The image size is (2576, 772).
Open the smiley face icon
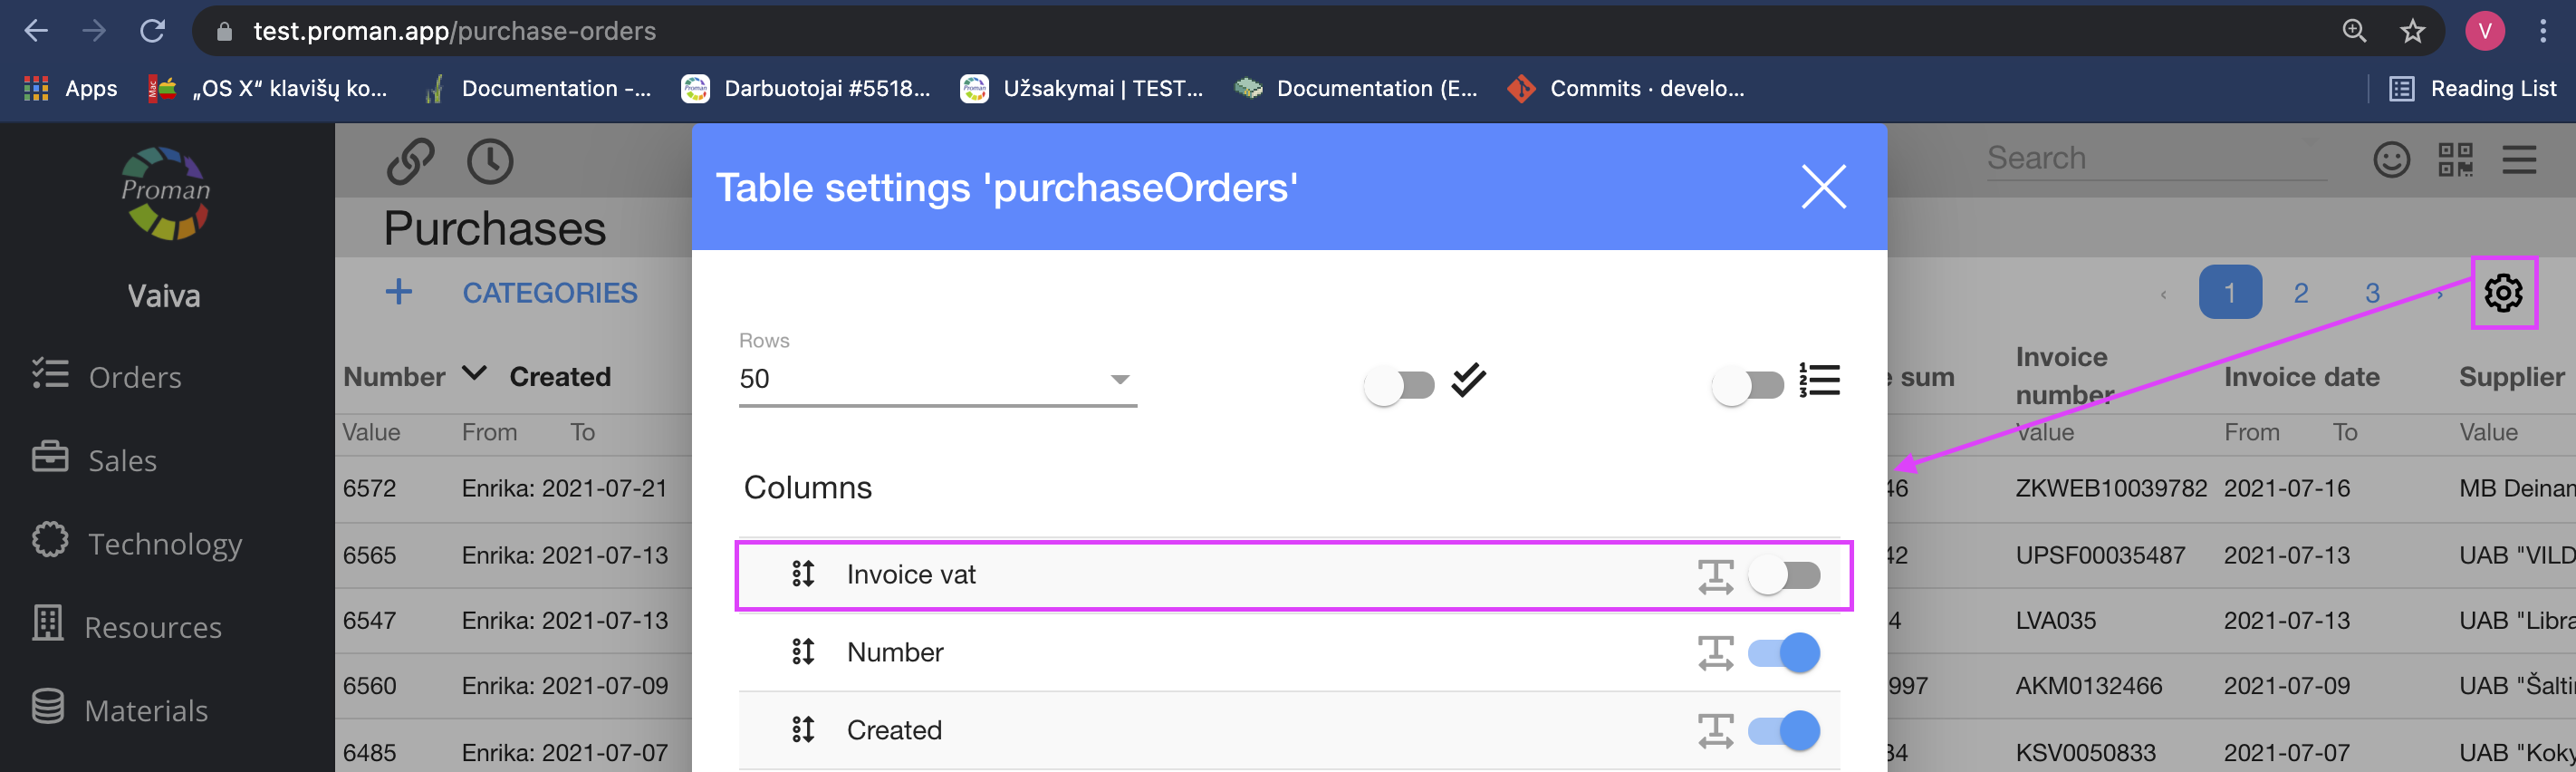pyautogui.click(x=2391, y=159)
